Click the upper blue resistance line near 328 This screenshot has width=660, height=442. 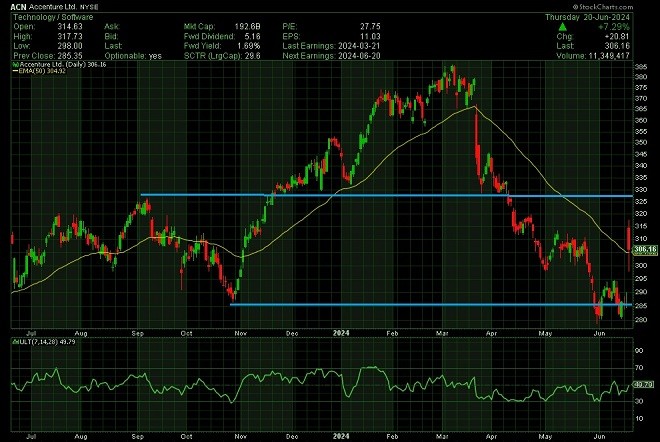pos(386,195)
